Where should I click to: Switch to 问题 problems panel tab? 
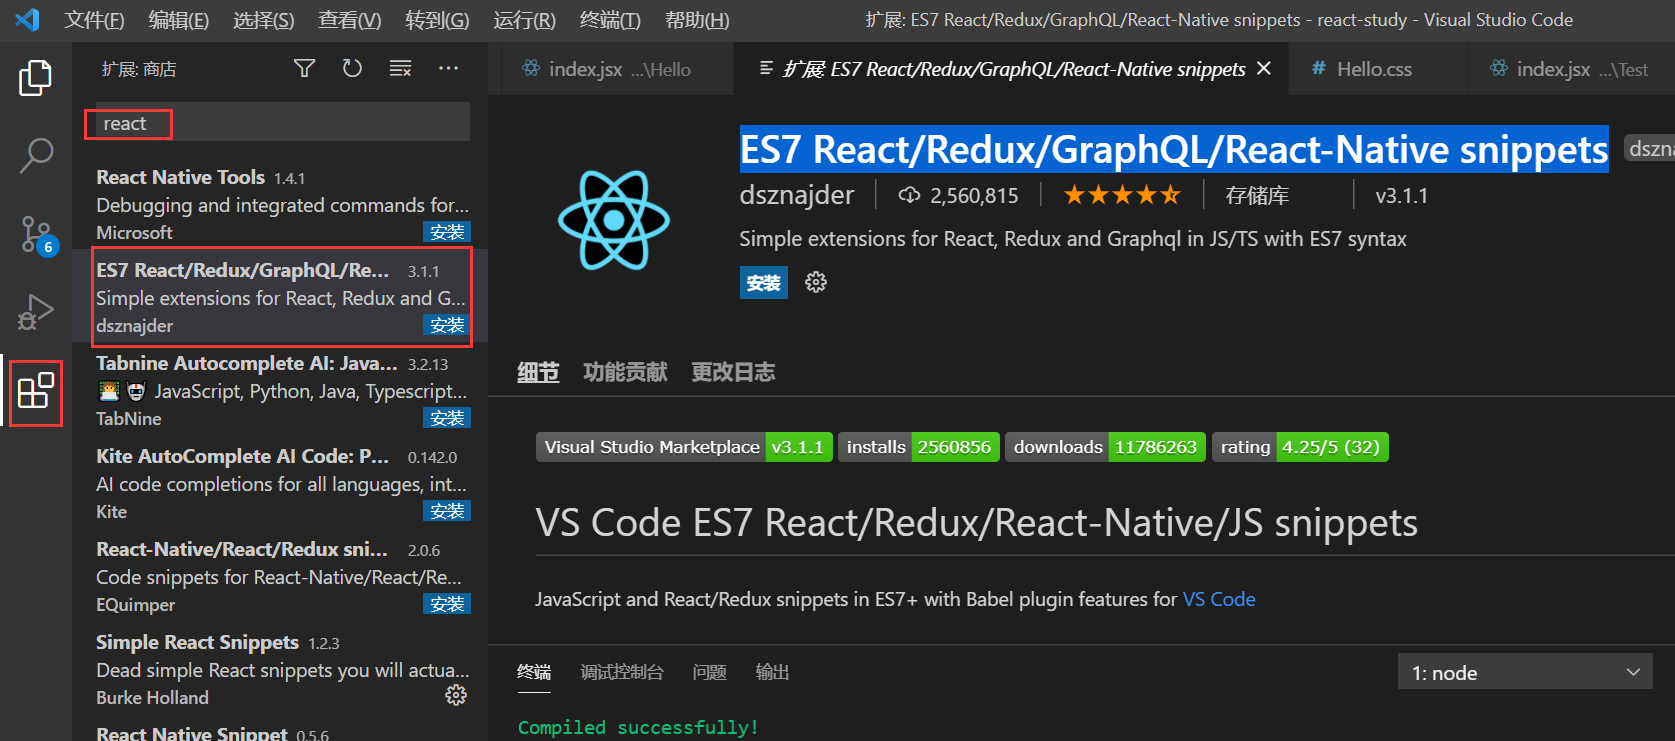click(710, 672)
